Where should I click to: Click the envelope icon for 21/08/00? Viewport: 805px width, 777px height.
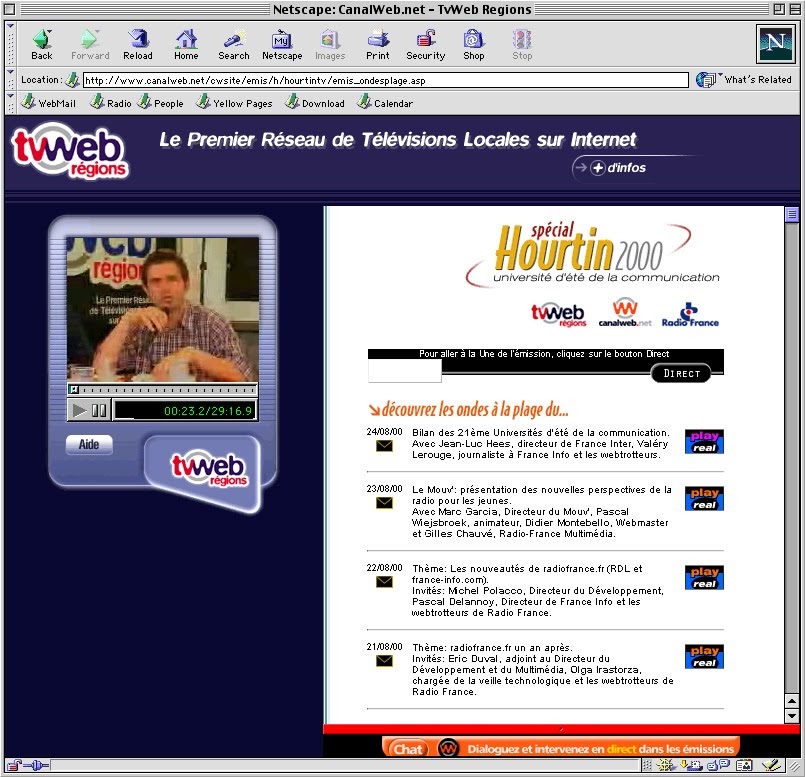click(x=384, y=661)
